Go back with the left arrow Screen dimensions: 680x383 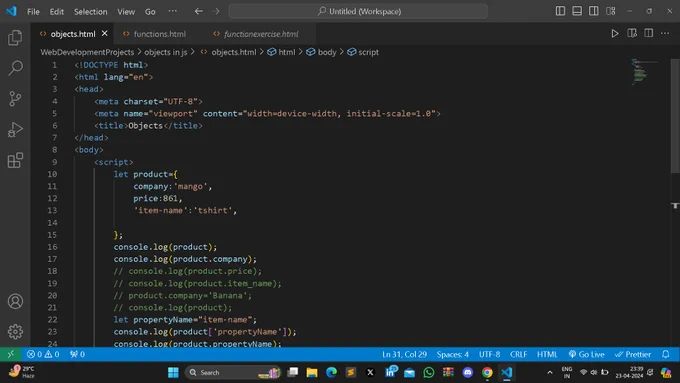tap(199, 11)
